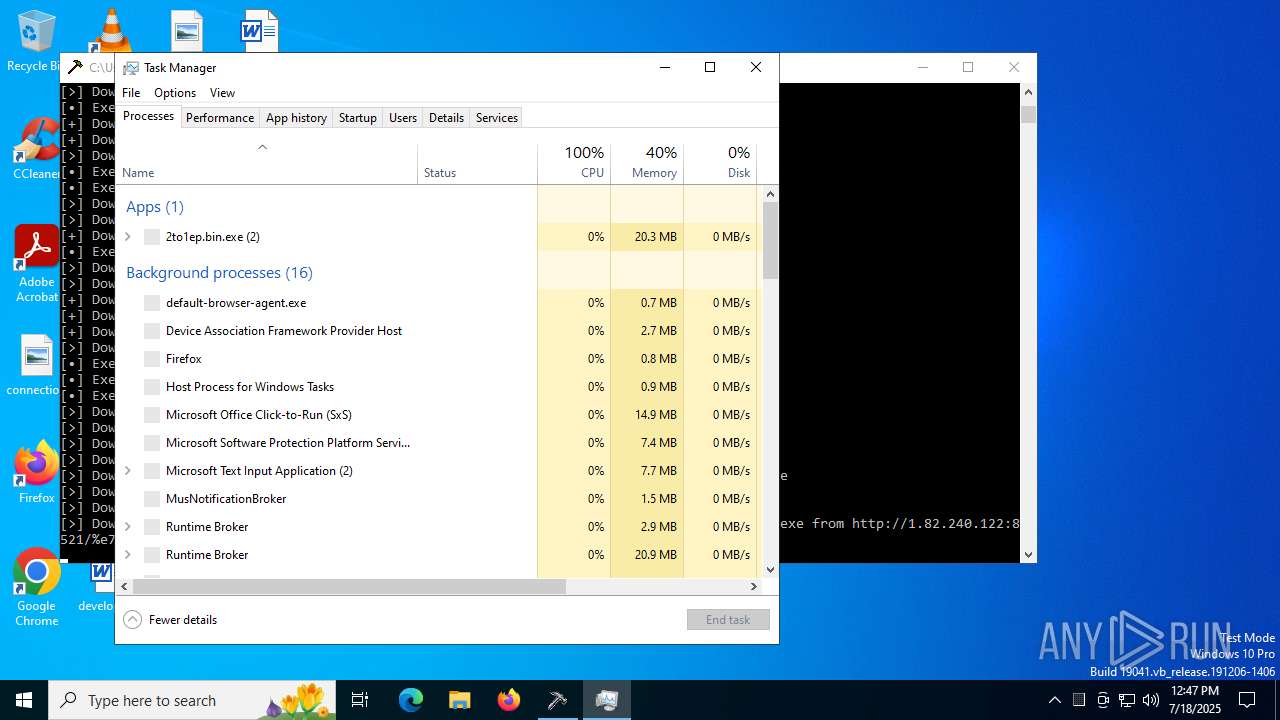Switch to the Details tab
The width and height of the screenshot is (1280, 720).
[446, 117]
